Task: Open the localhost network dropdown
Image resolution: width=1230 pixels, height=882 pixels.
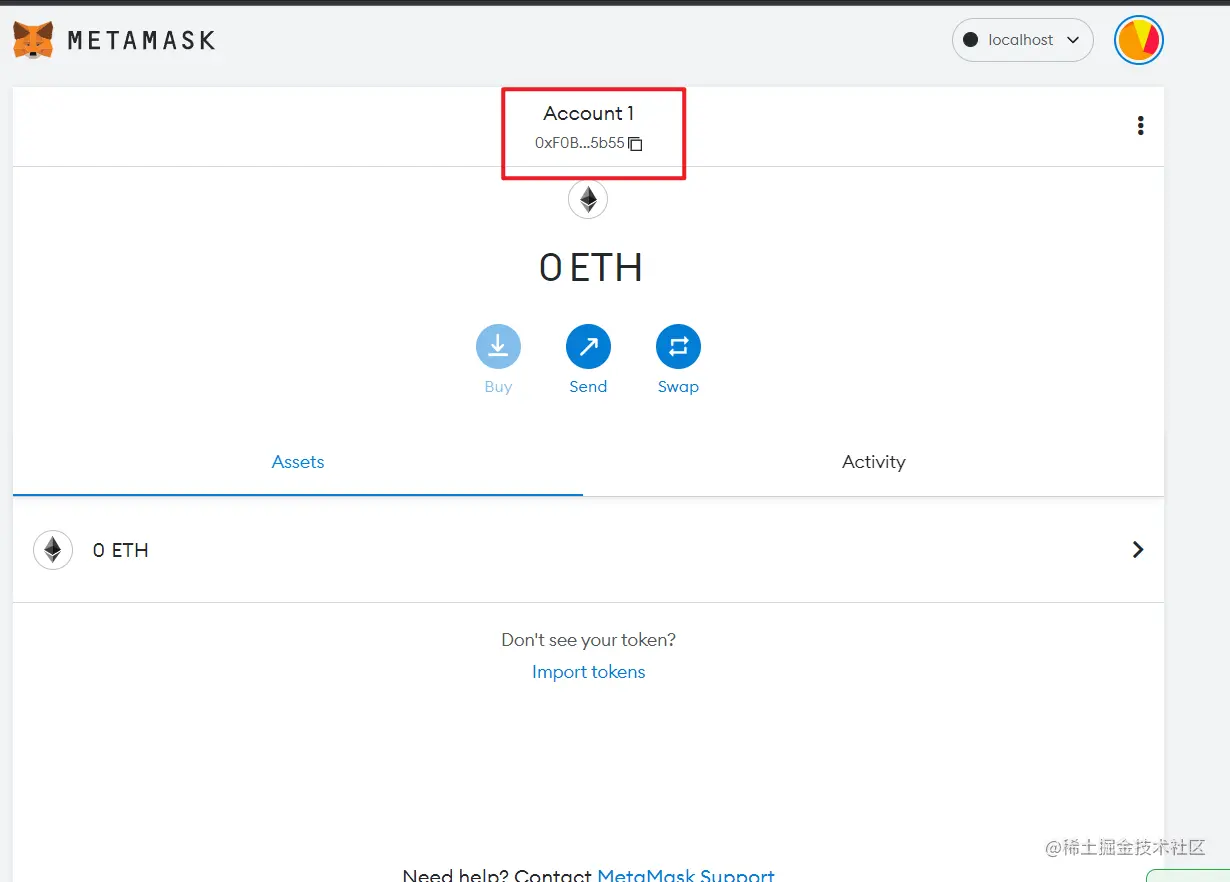Action: (x=1022, y=40)
